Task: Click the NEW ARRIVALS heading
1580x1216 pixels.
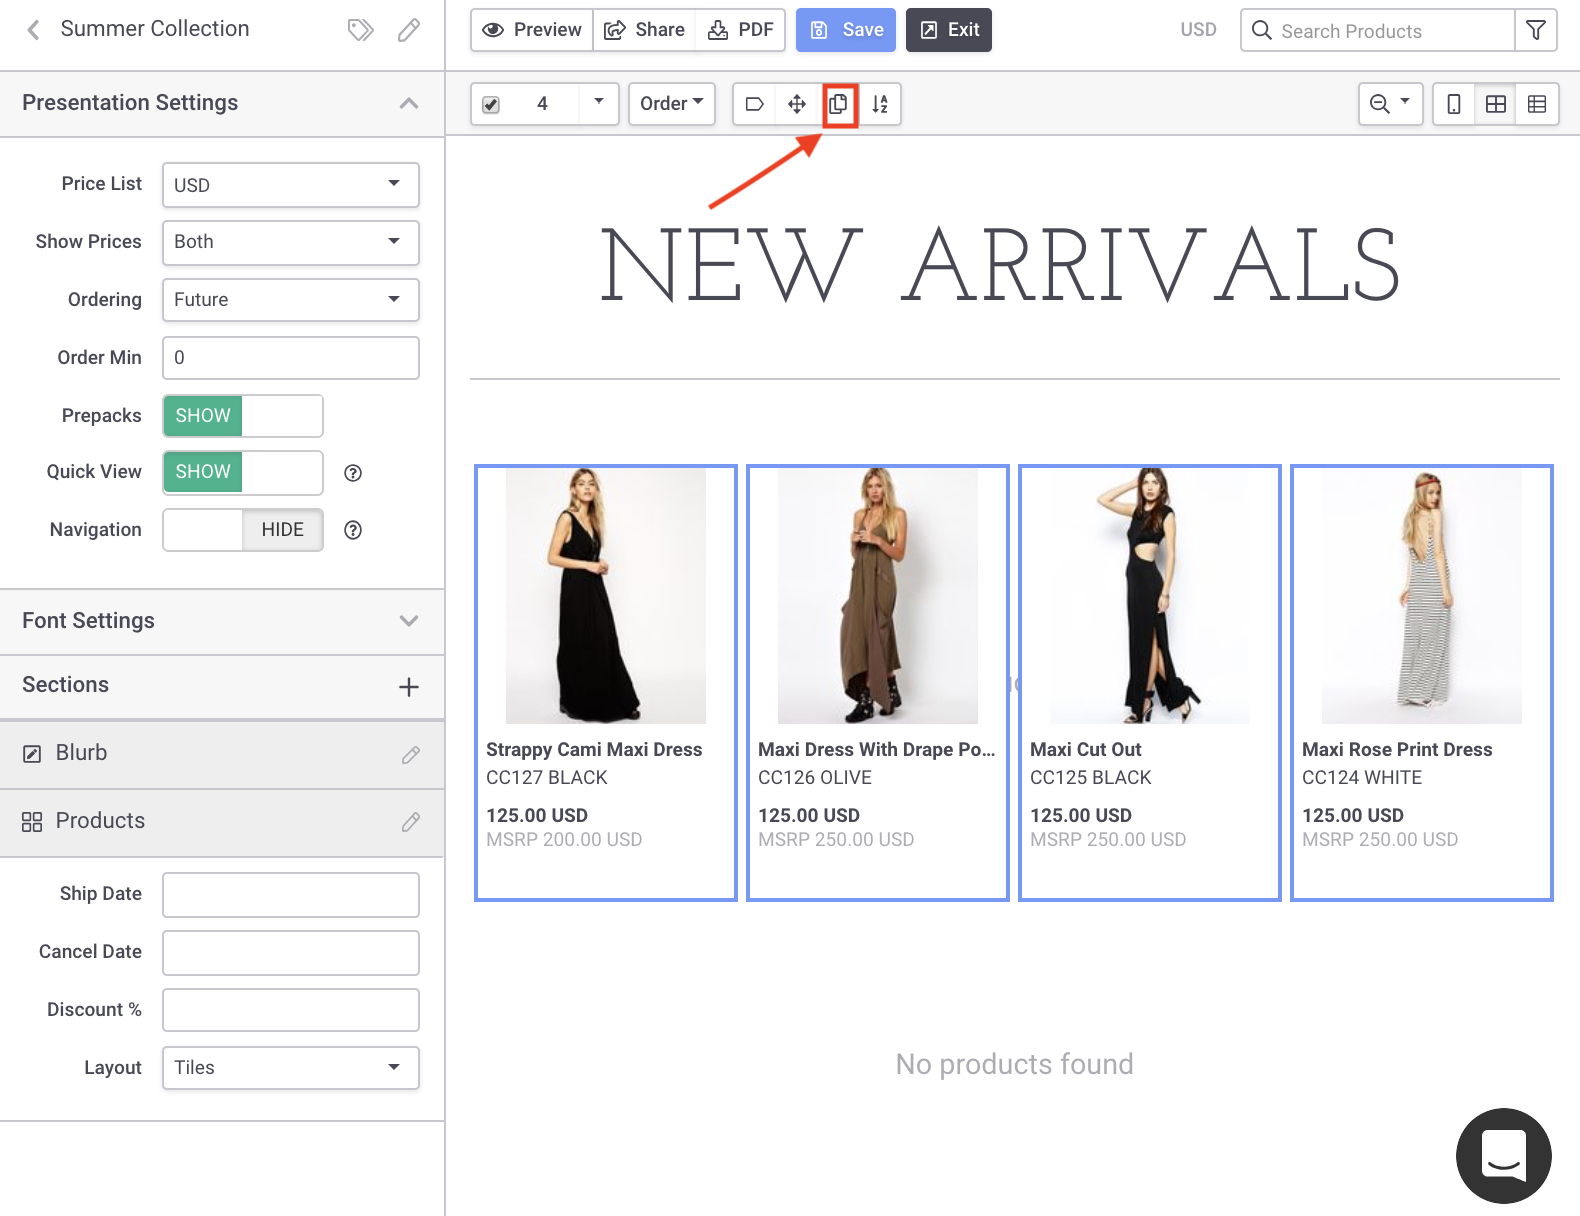Action: pos(1000,265)
